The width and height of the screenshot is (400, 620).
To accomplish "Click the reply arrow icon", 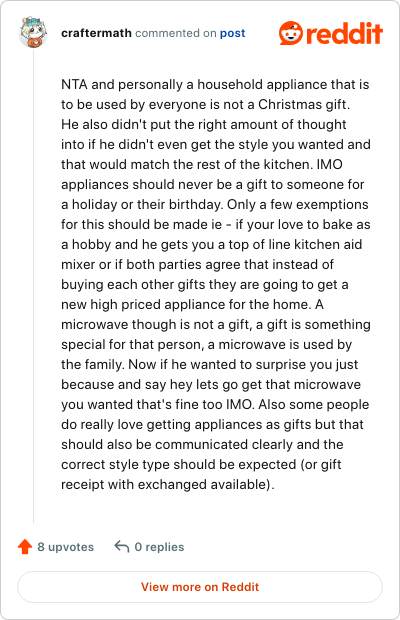I will 122,546.
